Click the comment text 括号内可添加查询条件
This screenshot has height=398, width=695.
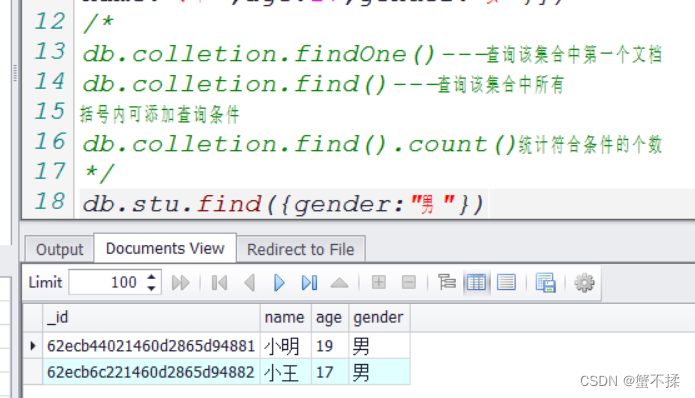click(160, 115)
